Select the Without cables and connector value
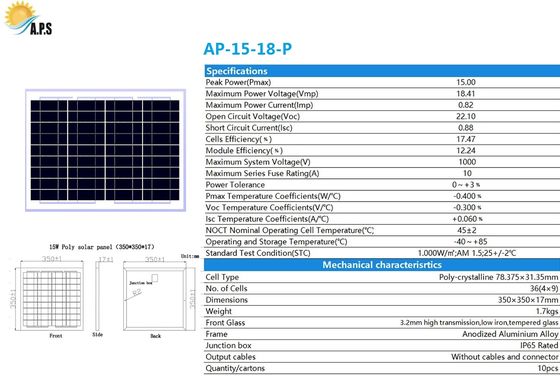Viewport: 560px width, 376px height. point(505,357)
